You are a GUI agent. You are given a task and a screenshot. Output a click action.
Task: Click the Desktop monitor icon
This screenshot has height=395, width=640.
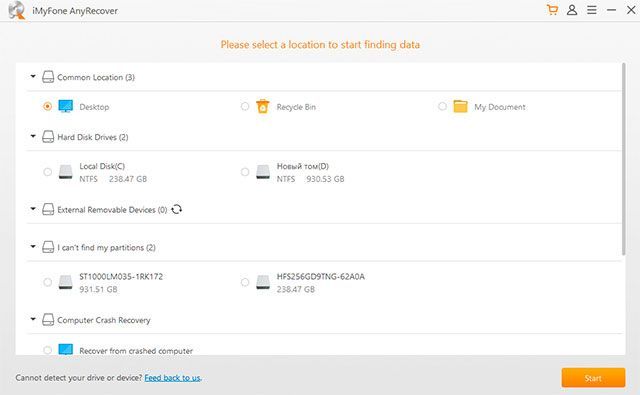pyautogui.click(x=65, y=107)
